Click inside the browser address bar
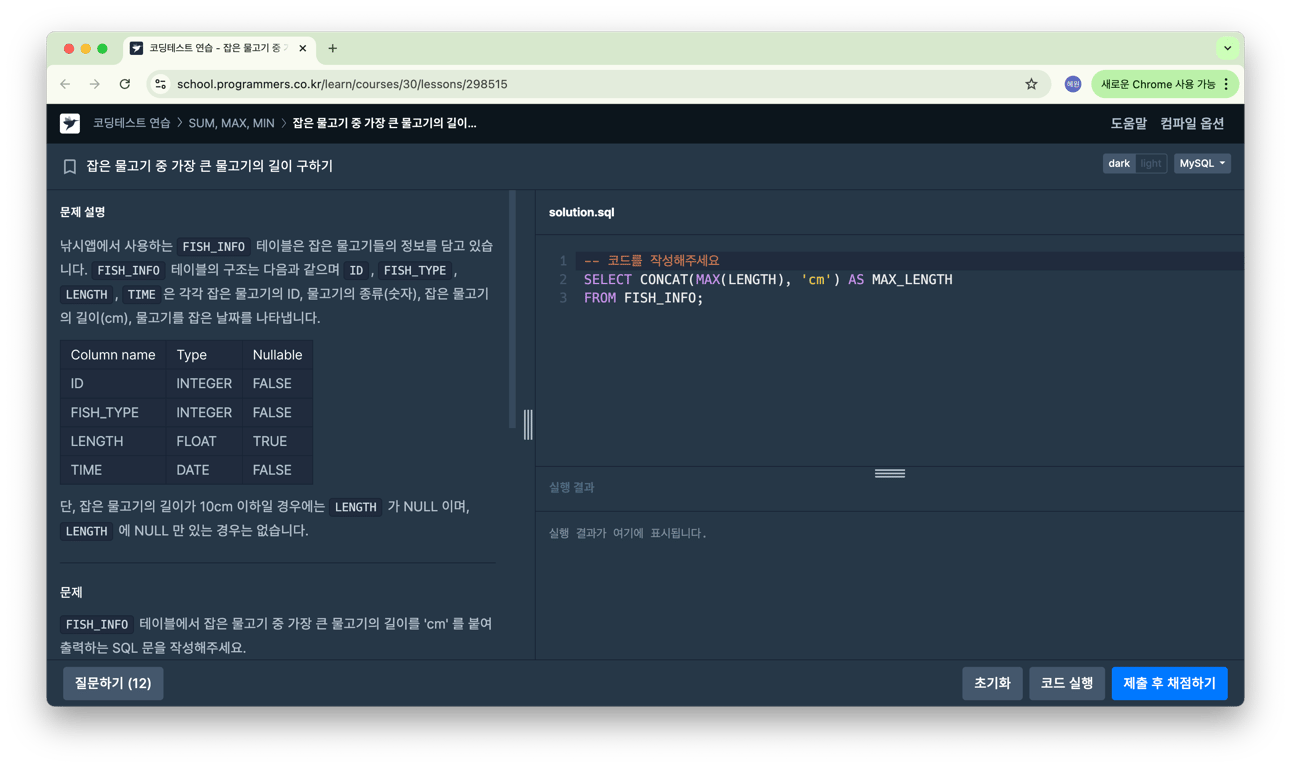Screen dimensions: 1291x768 400,84
